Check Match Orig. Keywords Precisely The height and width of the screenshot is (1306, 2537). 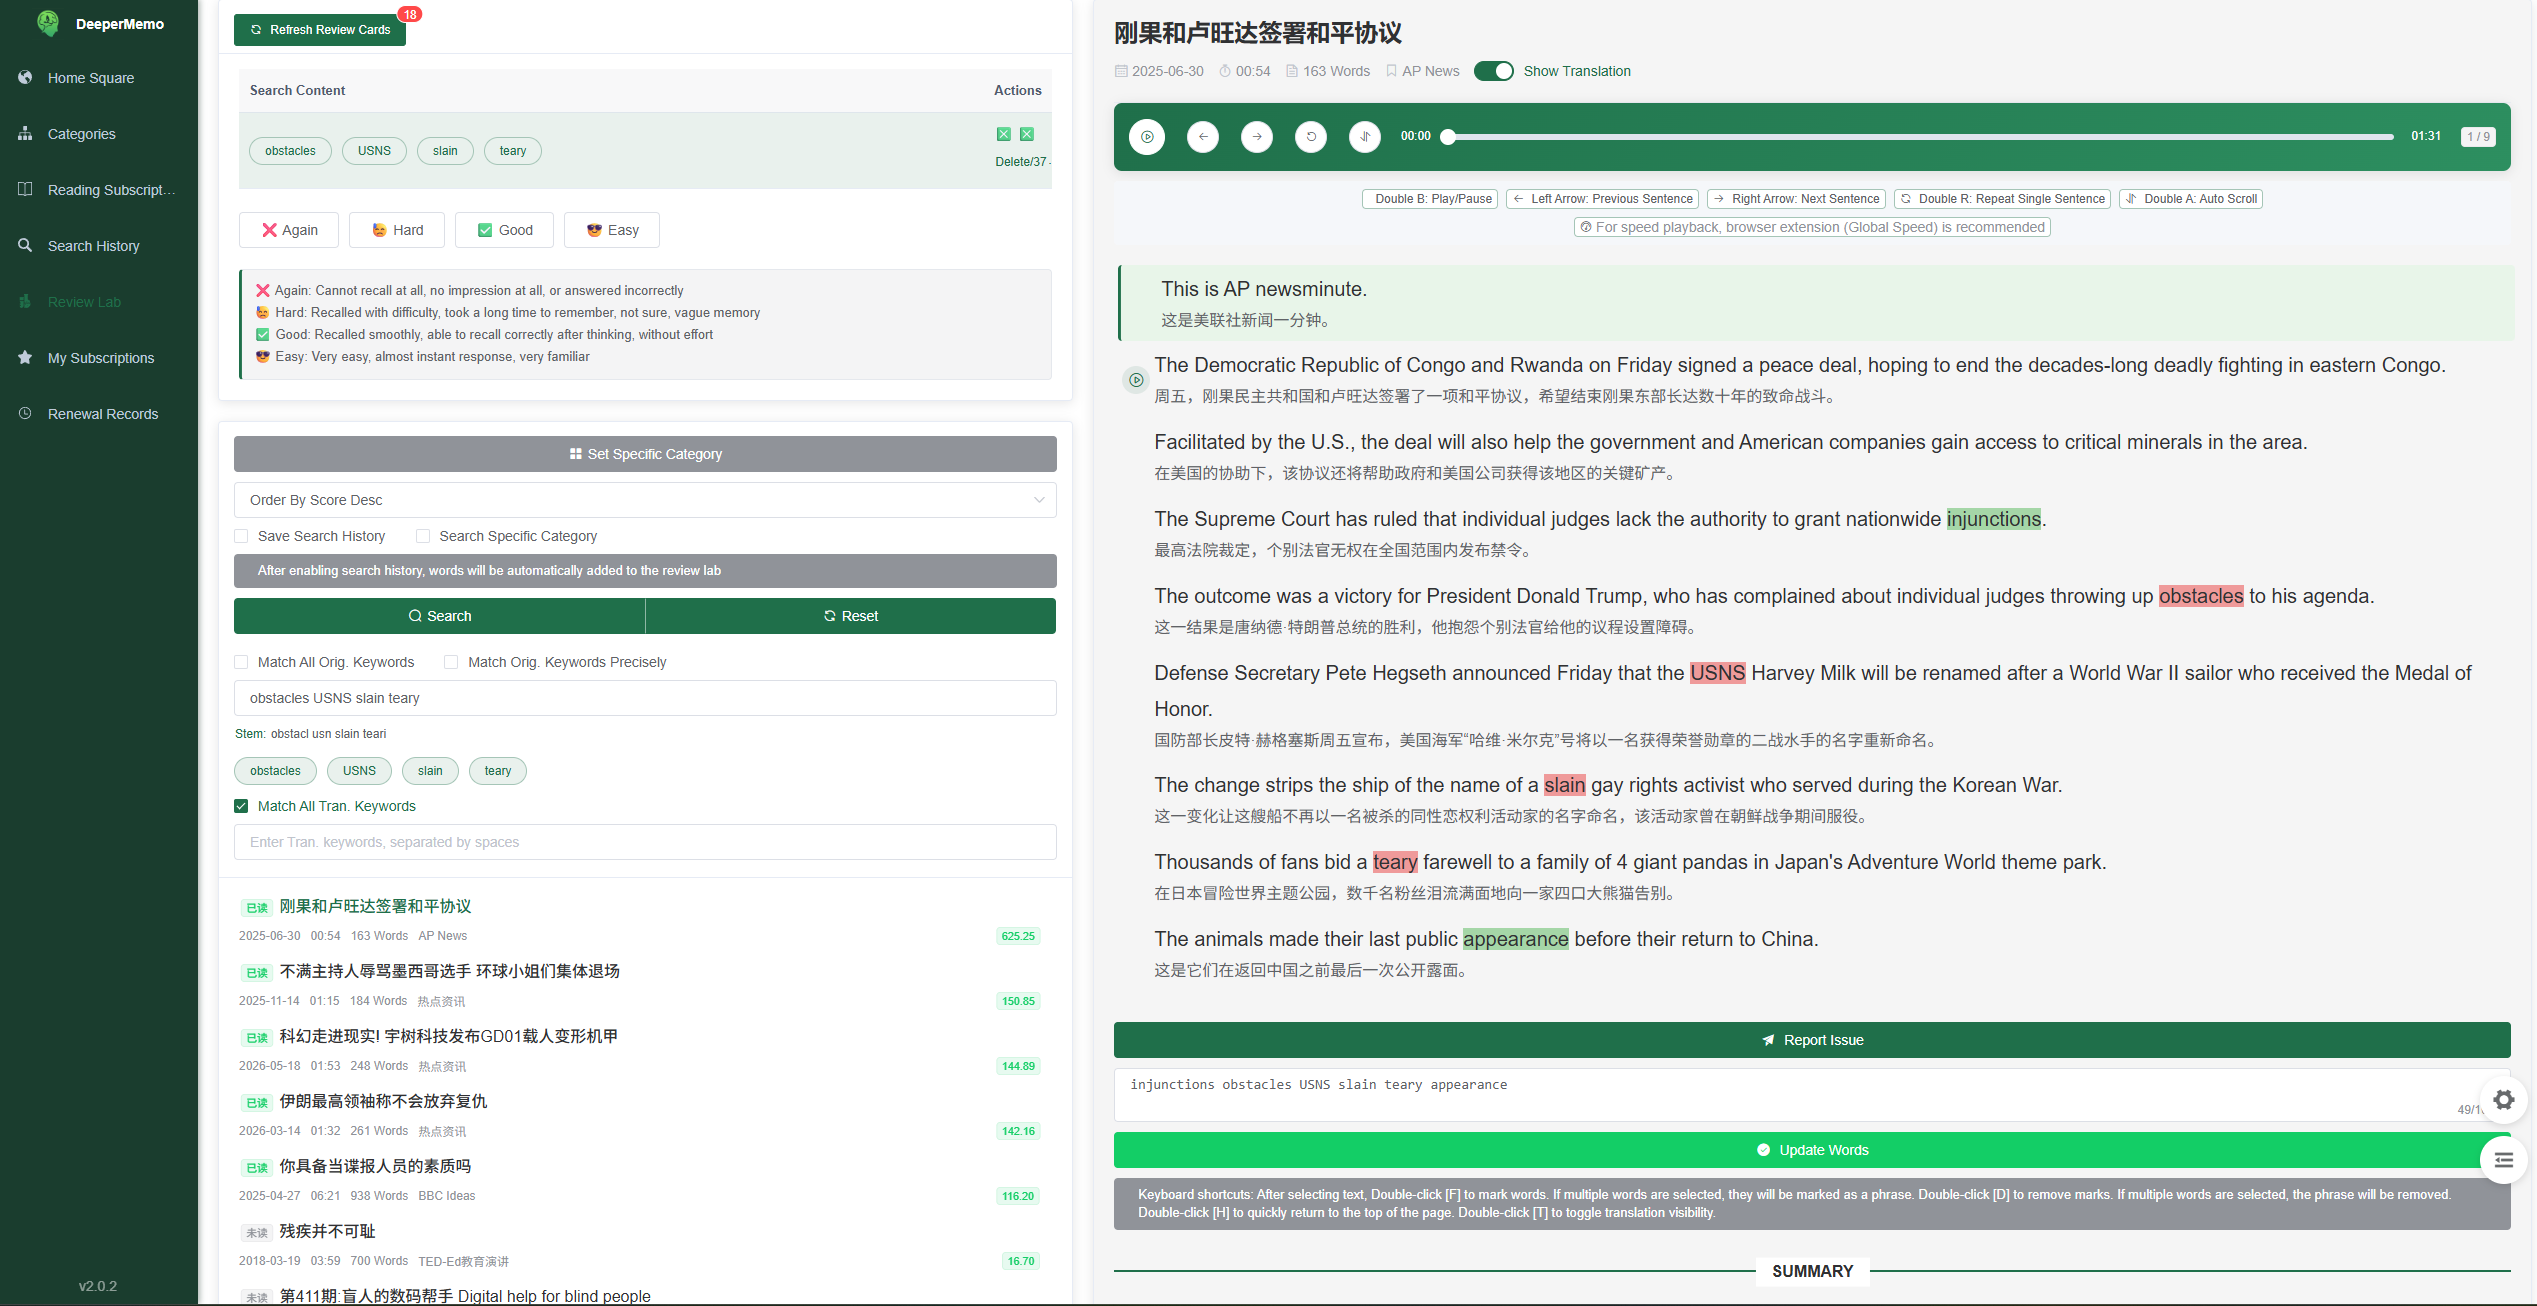pos(451,662)
